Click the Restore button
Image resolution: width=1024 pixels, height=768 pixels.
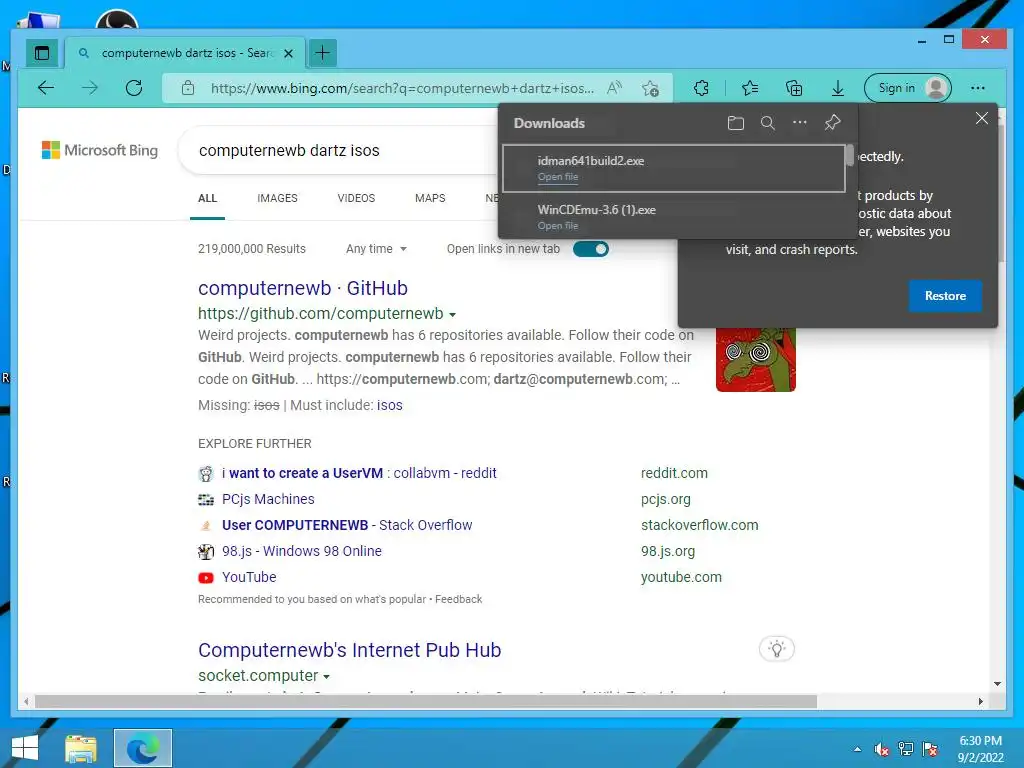(945, 296)
